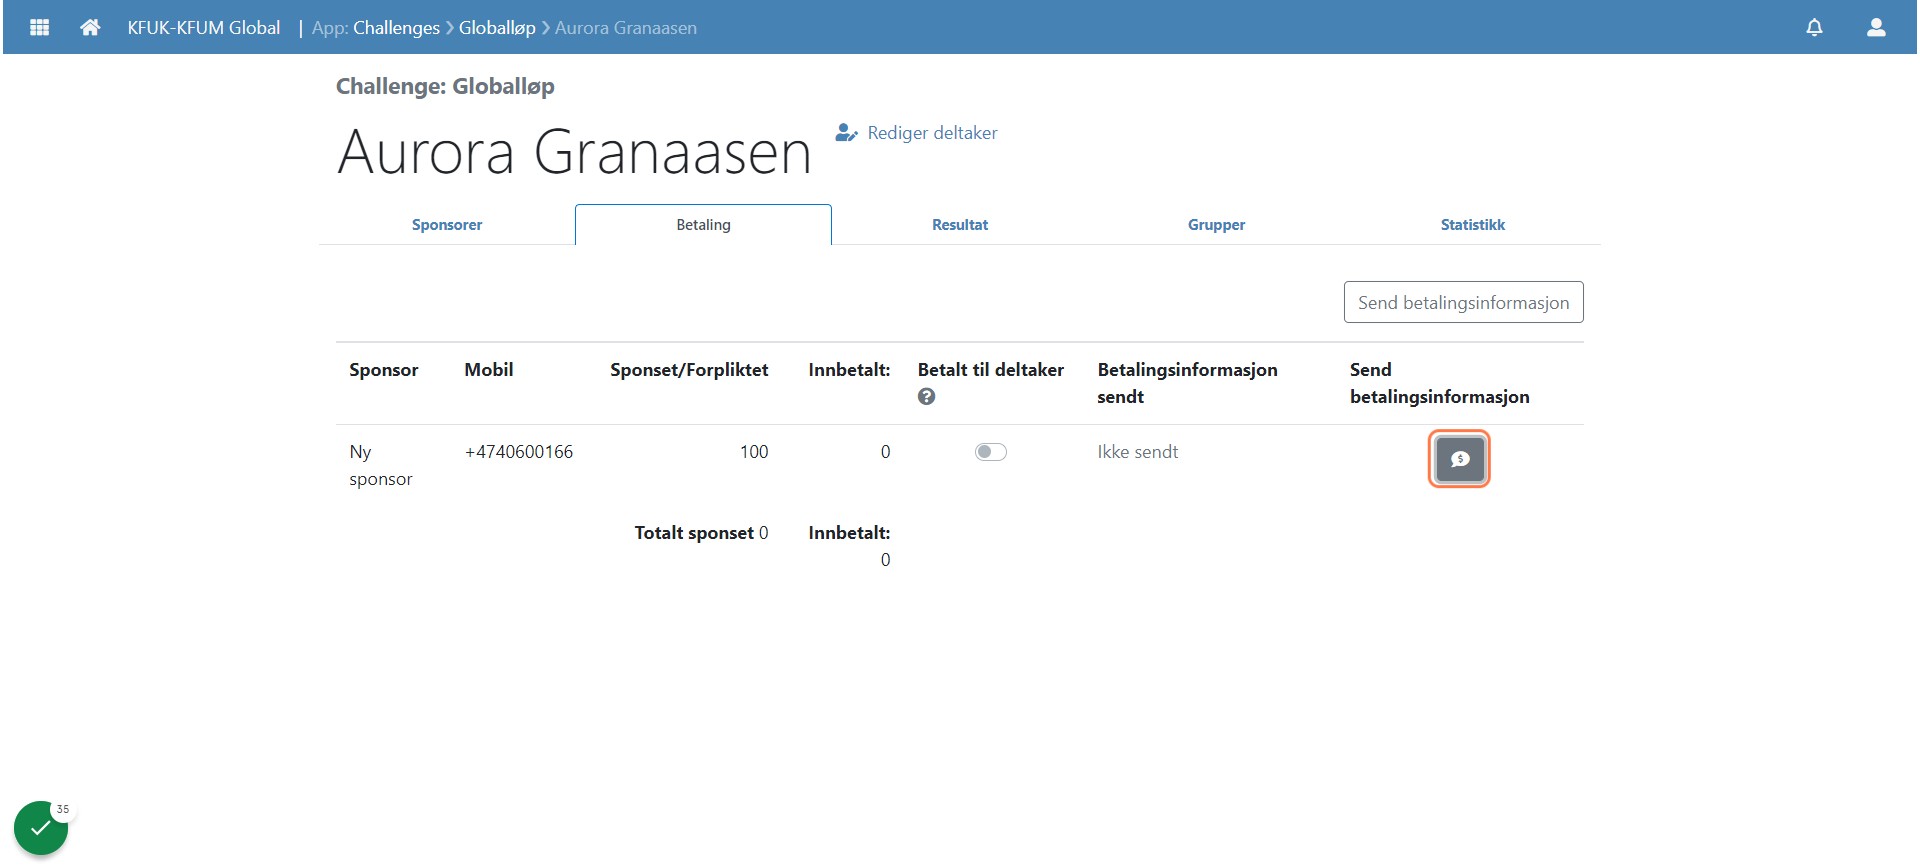Viewport: 1920px width, 866px height.
Task: Click Totalt sponset label
Action: (694, 533)
